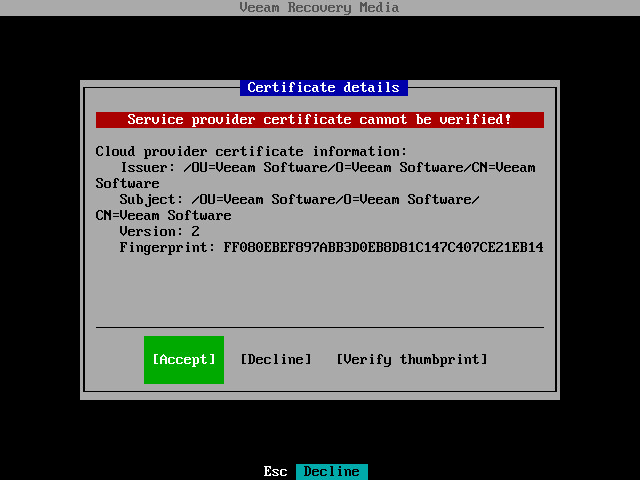The height and width of the screenshot is (480, 640).
Task: Click the Version: 2 line
Action: click(160, 231)
